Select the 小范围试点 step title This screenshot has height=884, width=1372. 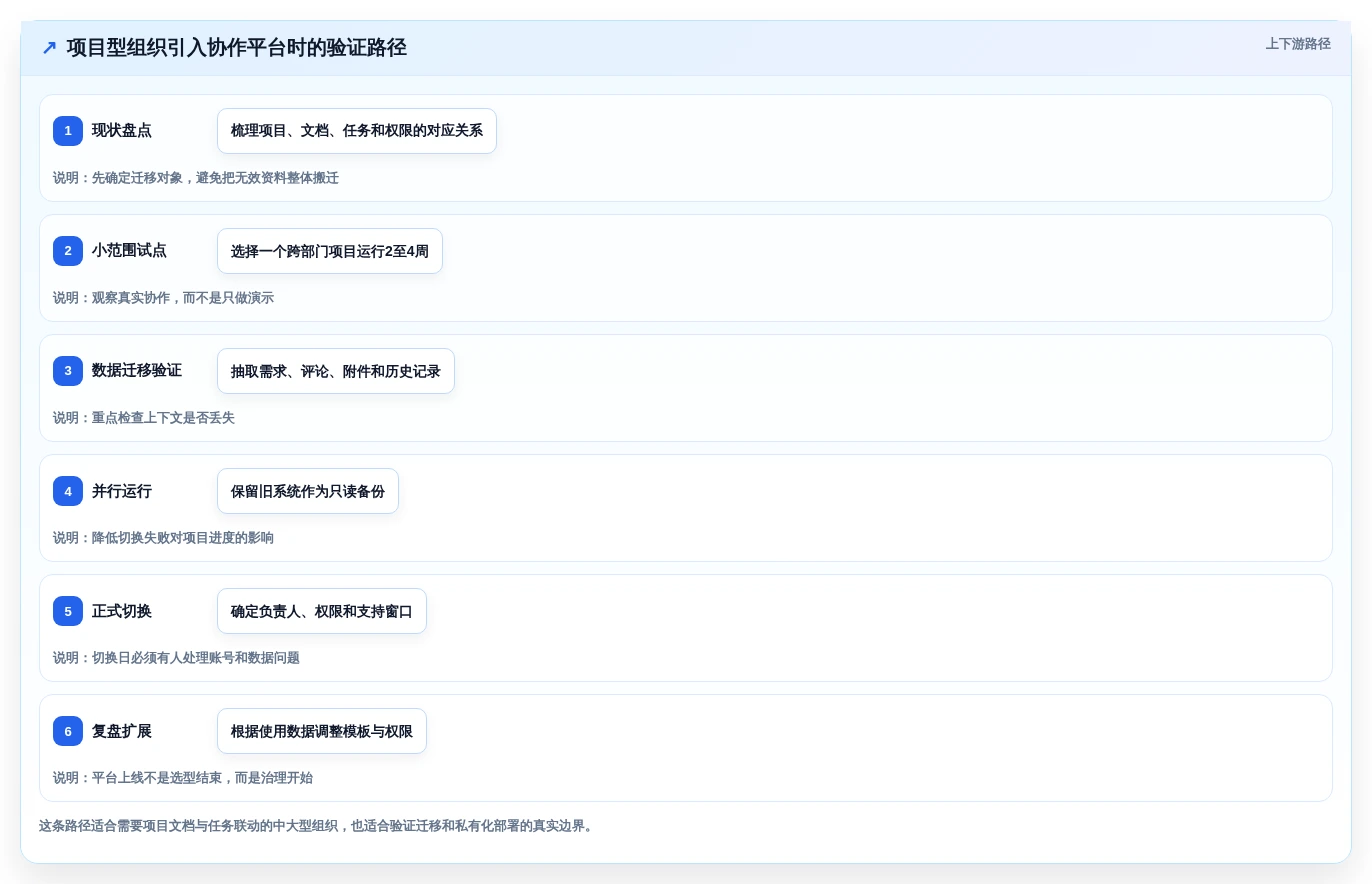(x=129, y=251)
